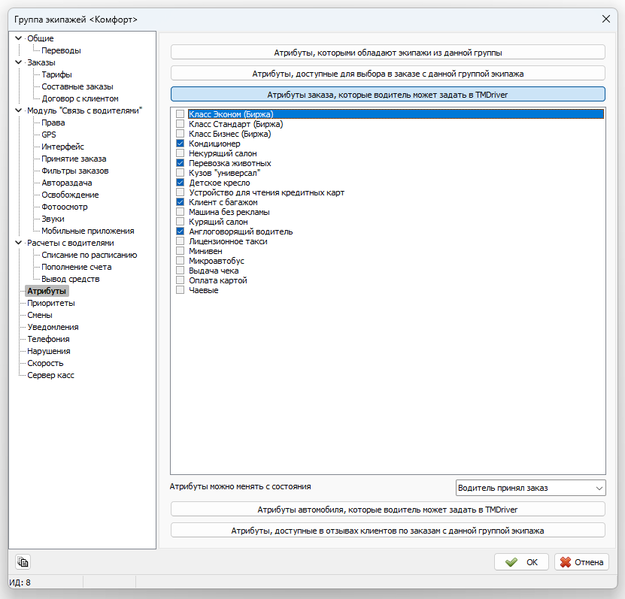Open the section for crew group attributes
The height and width of the screenshot is (599, 625).
(388, 52)
